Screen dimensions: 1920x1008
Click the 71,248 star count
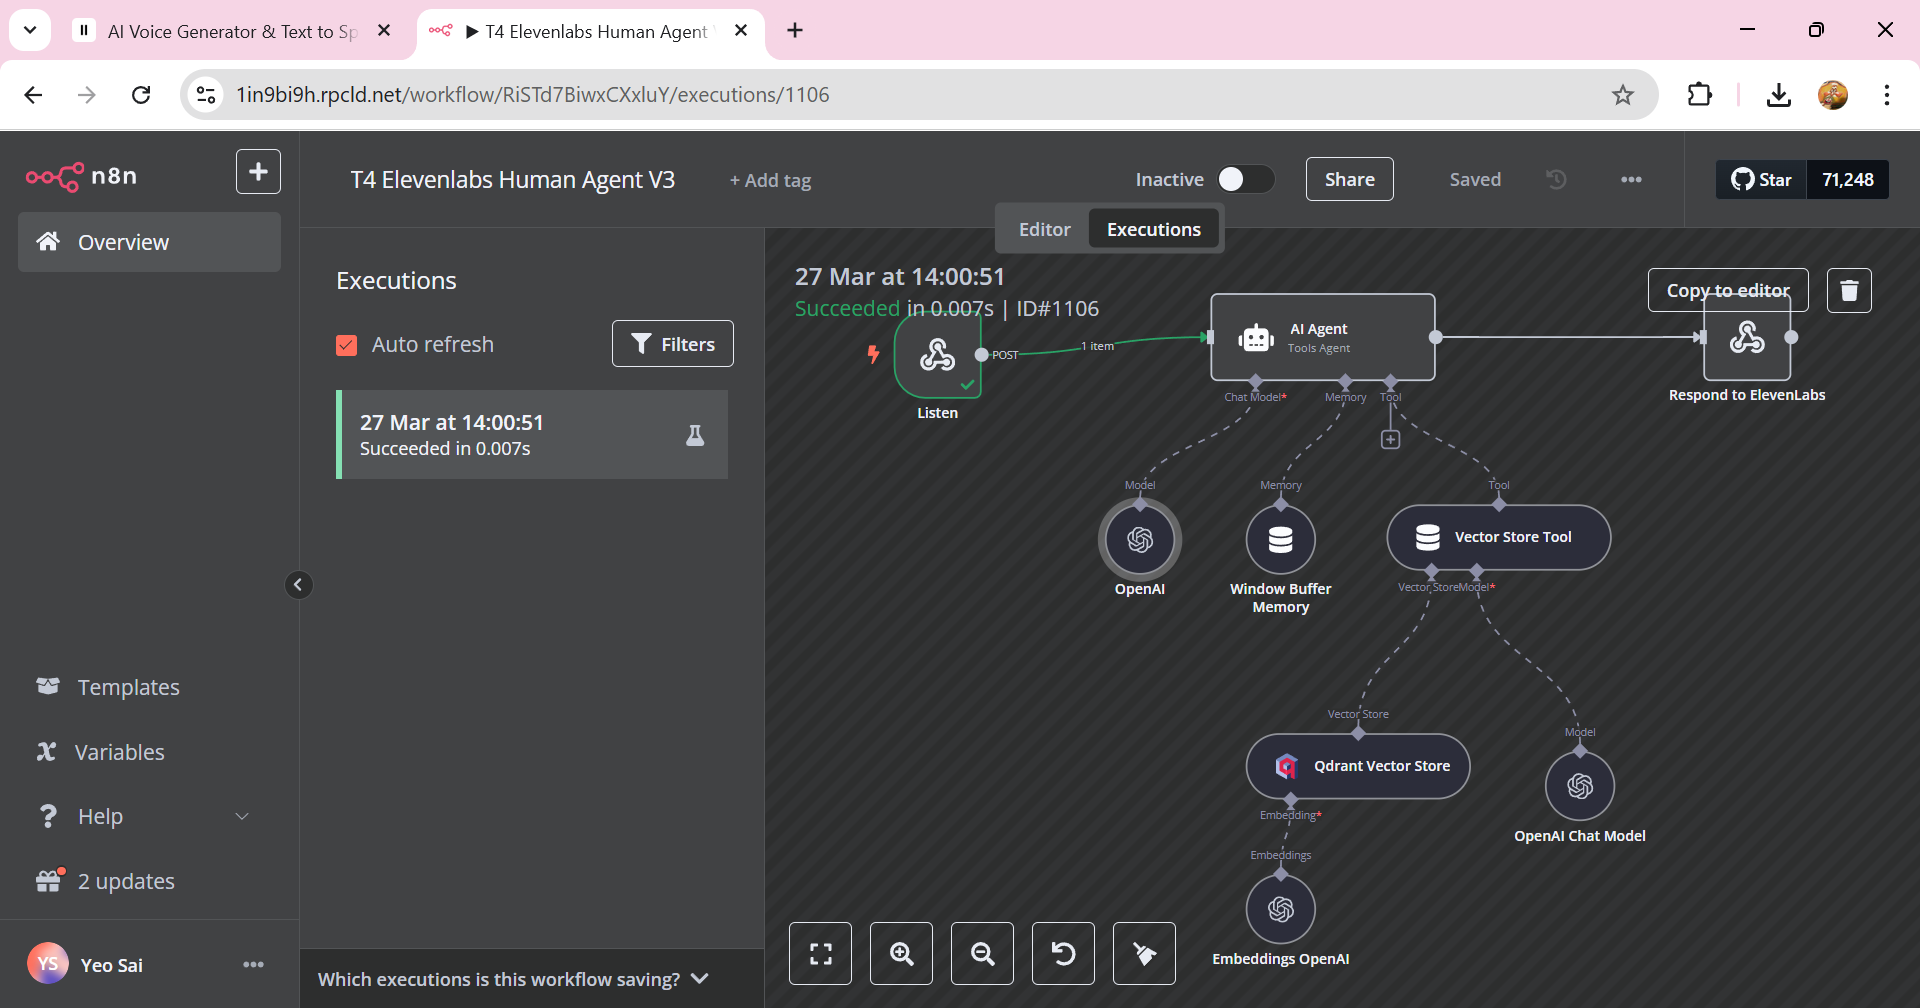tap(1847, 180)
